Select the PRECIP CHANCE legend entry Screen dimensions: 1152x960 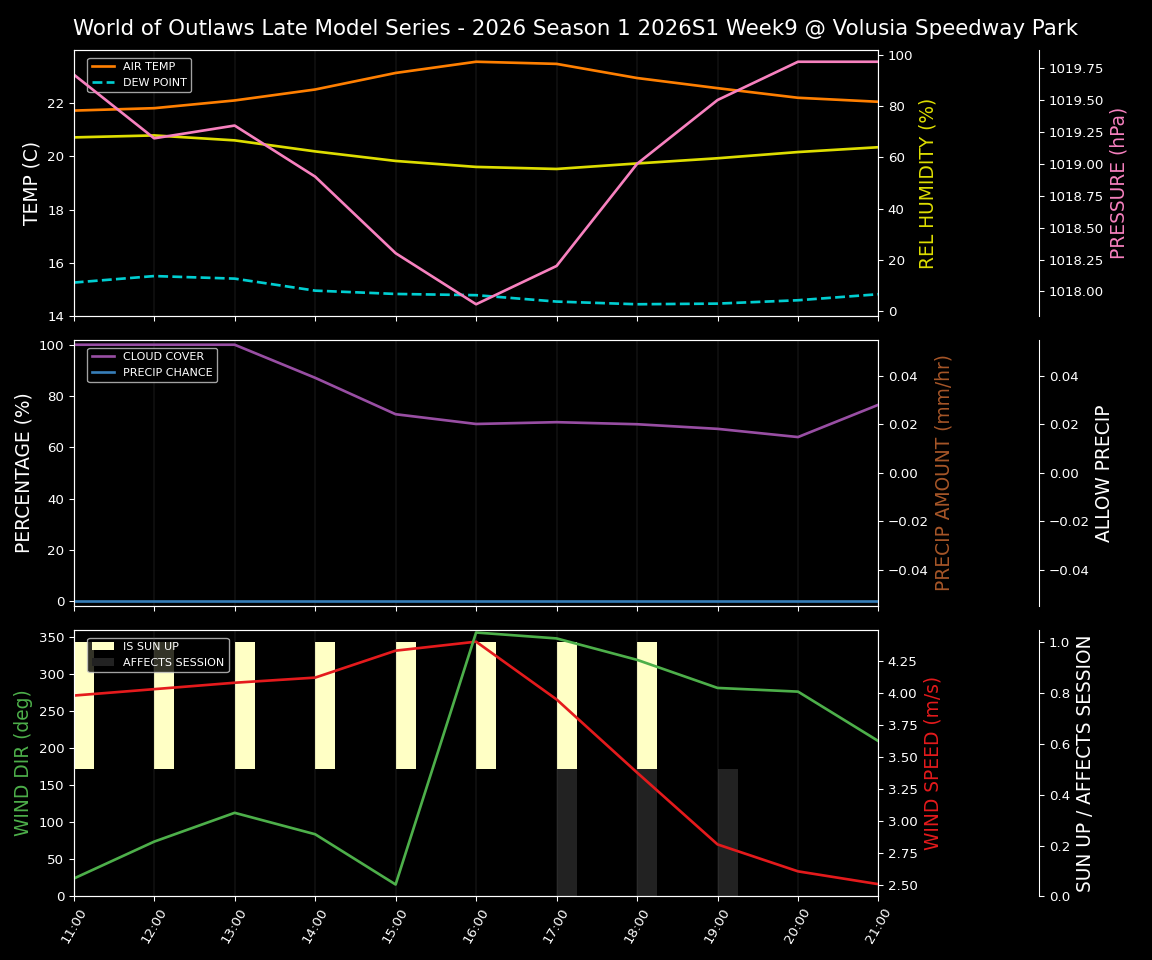pos(166,371)
